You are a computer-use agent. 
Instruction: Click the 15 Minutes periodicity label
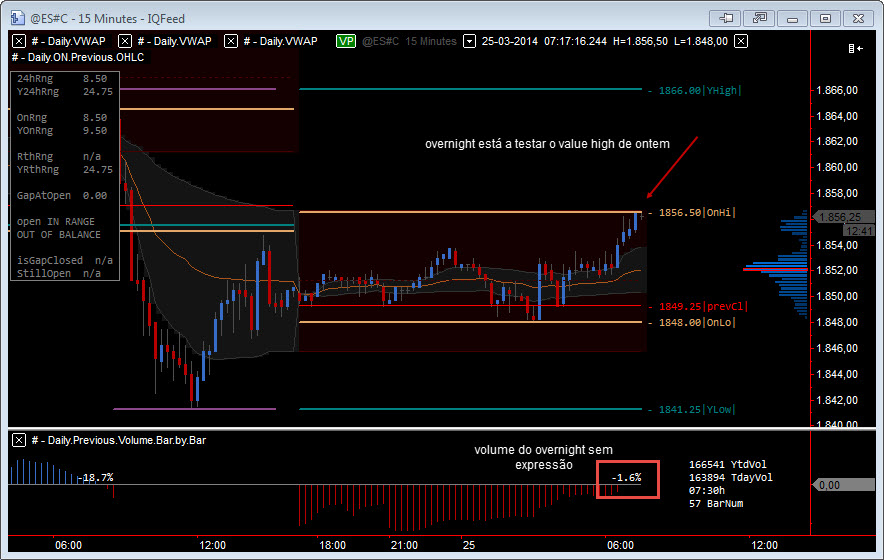coord(431,41)
